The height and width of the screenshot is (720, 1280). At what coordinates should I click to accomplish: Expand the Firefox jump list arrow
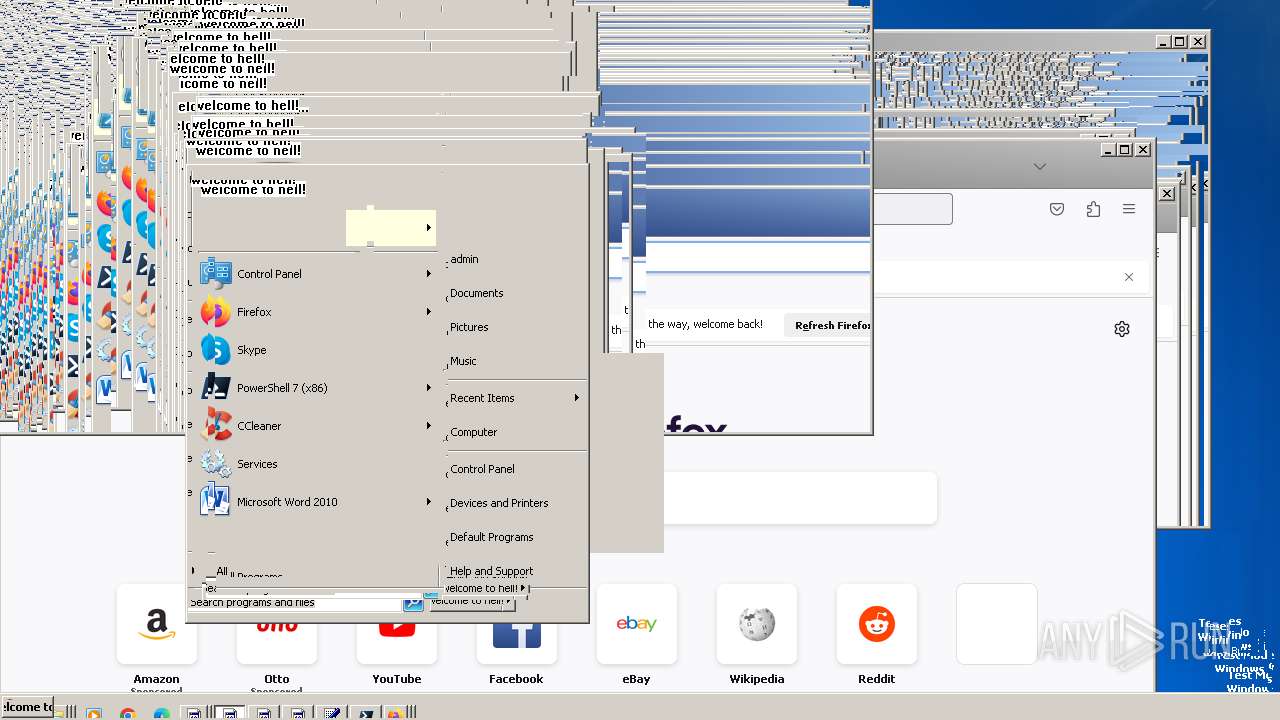point(429,312)
